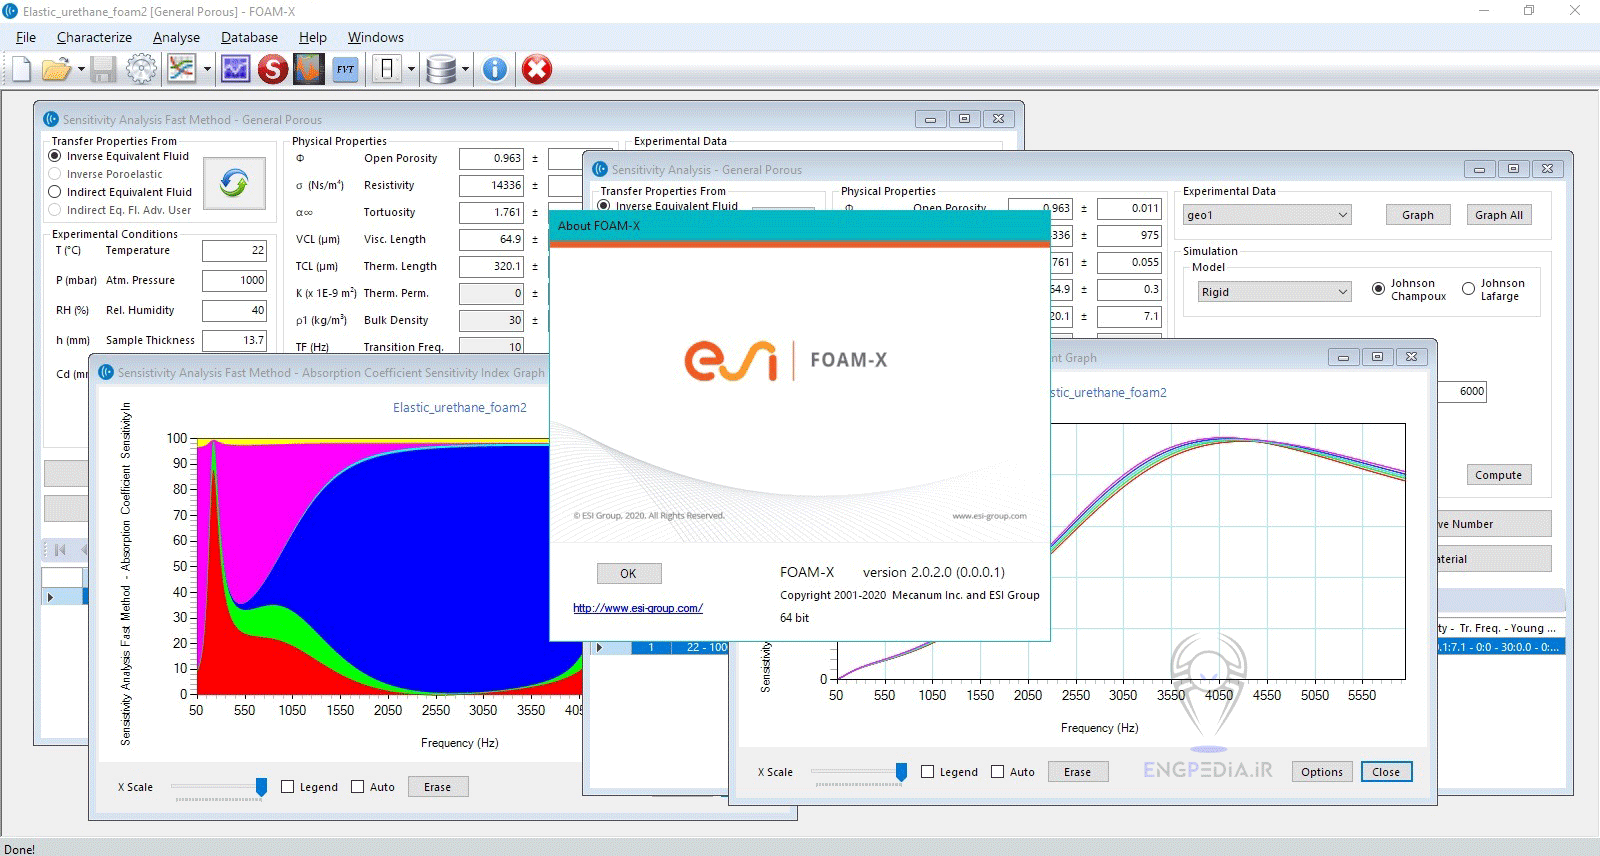Click the new document toolbar icon
Viewport: 1600px width, 856px height.
[21, 69]
